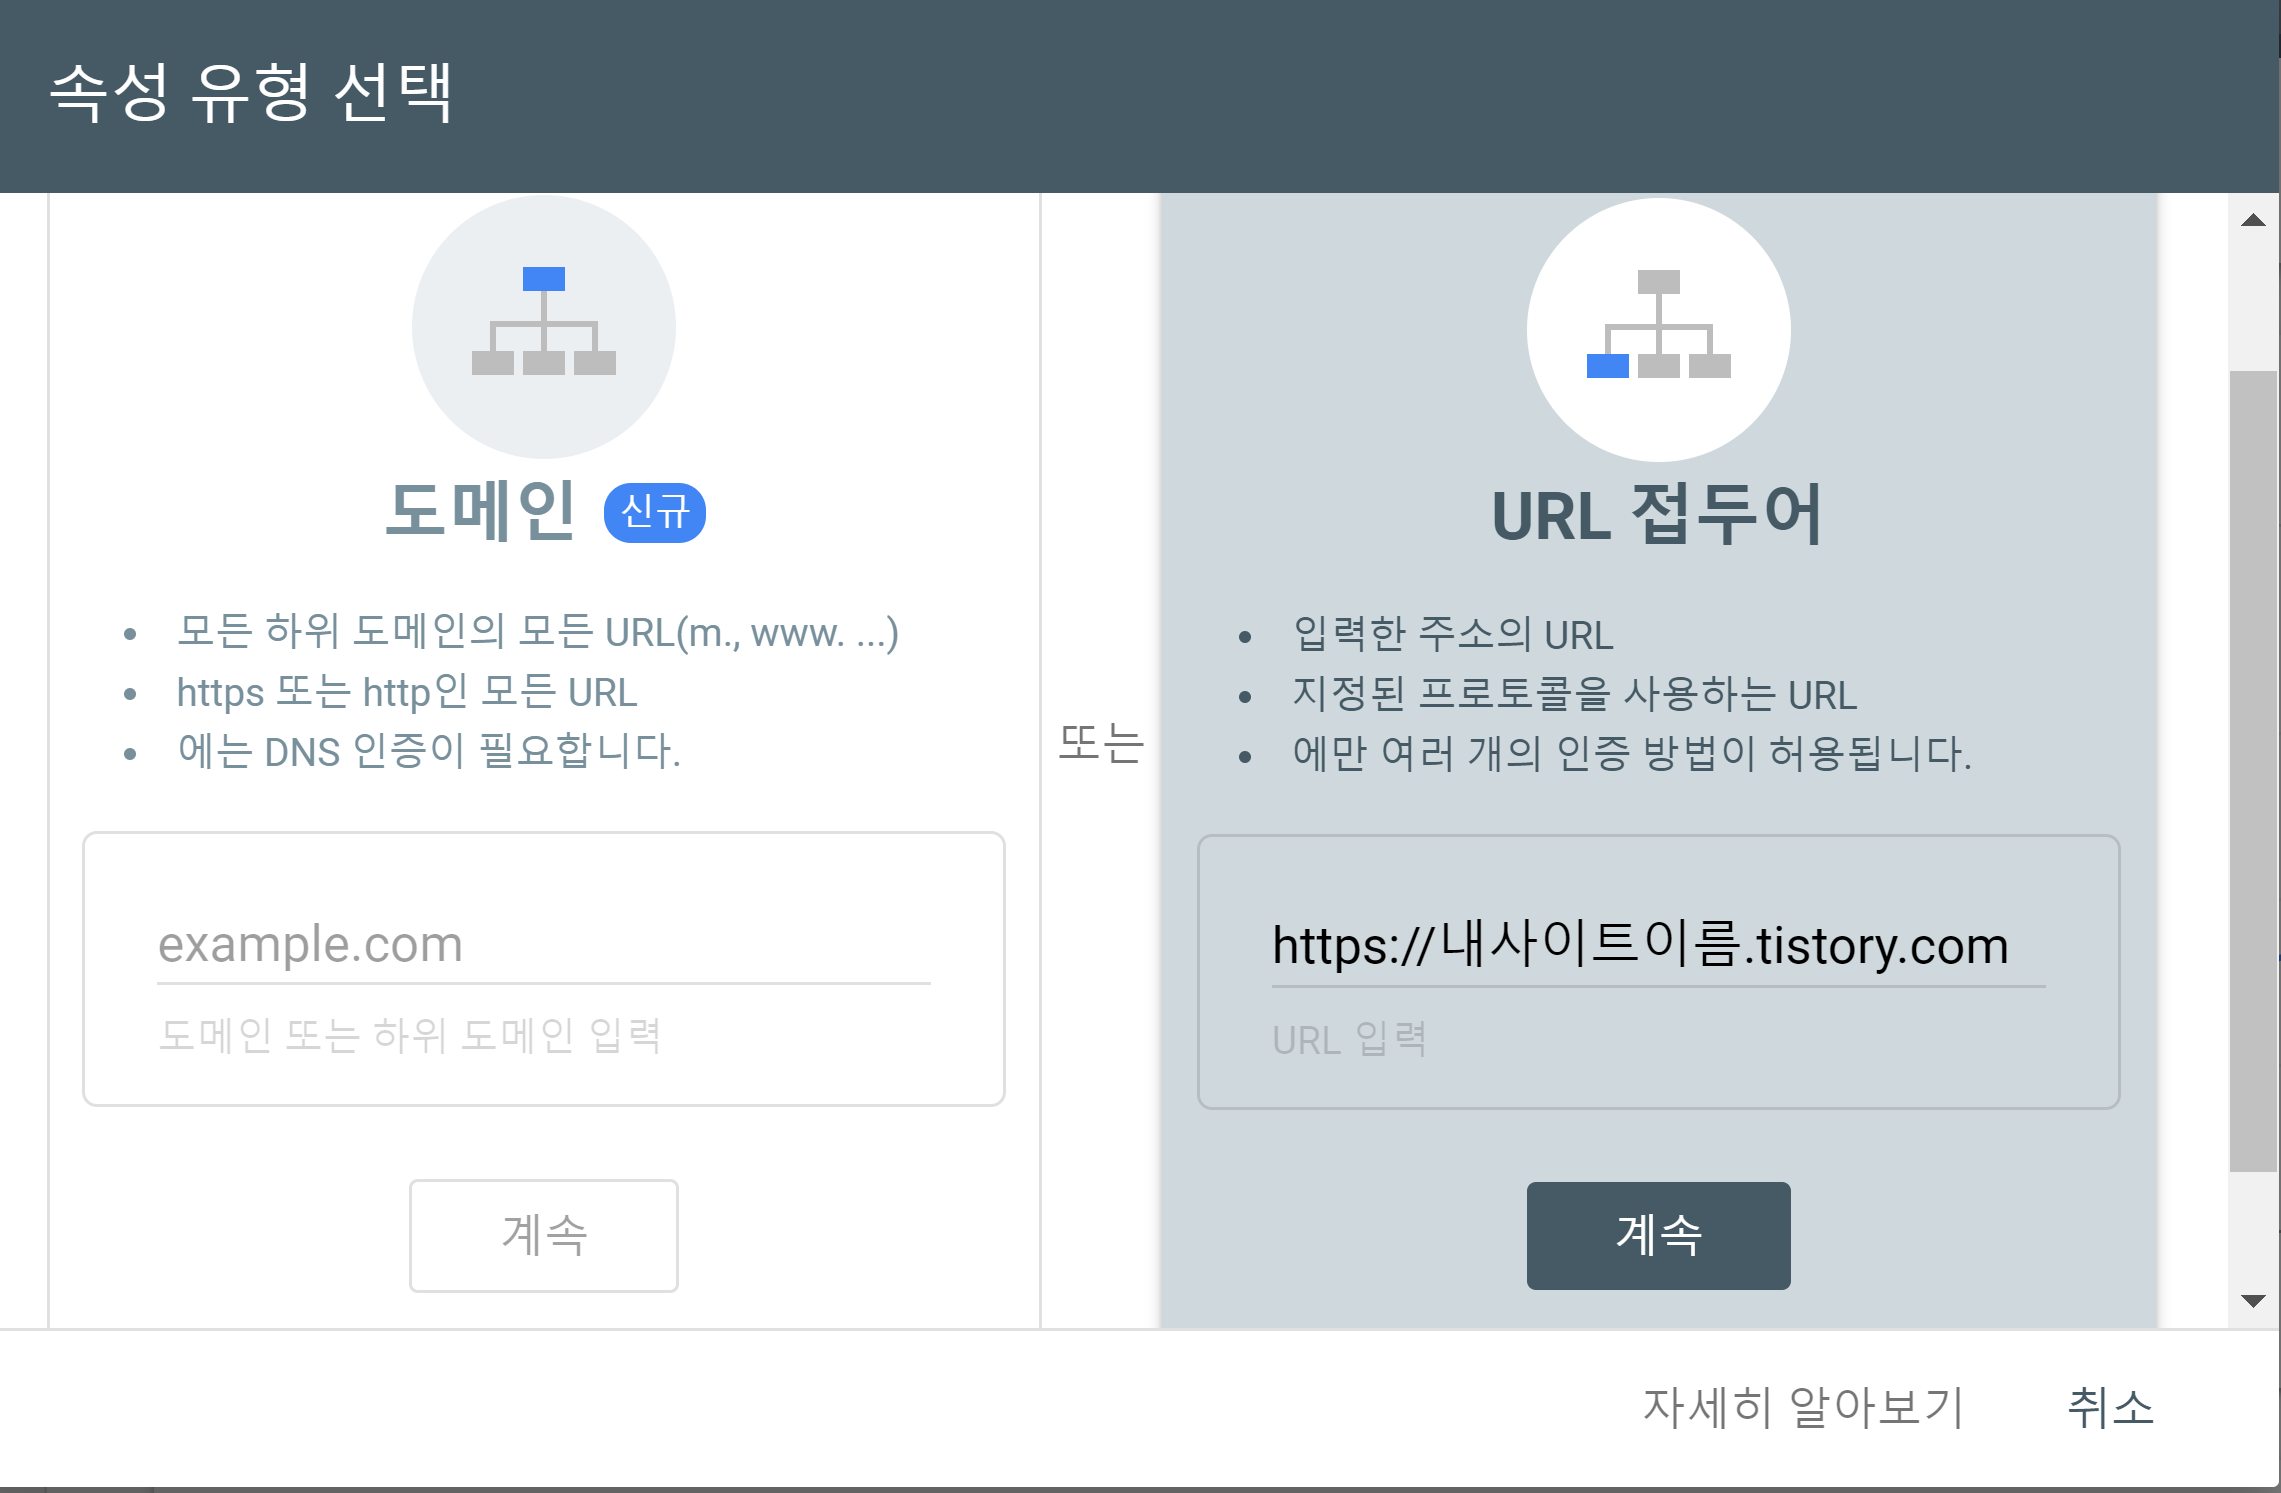
Task: Click the vertical scrollbar thumb
Action: [x=2253, y=770]
